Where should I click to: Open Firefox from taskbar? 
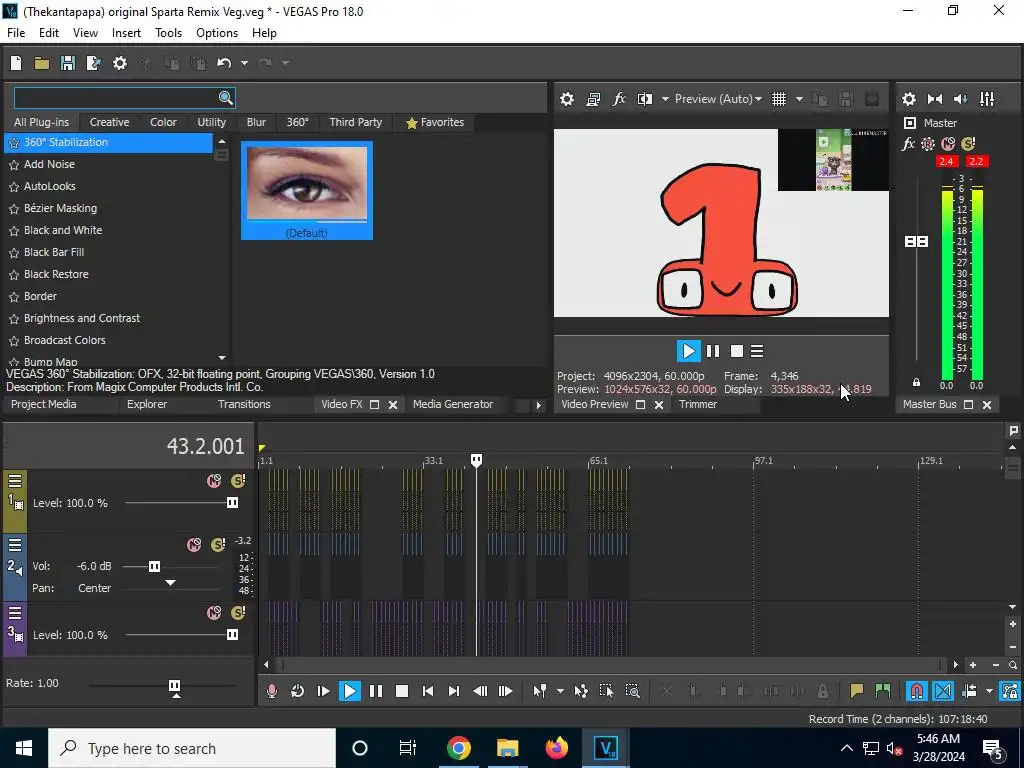coord(557,748)
